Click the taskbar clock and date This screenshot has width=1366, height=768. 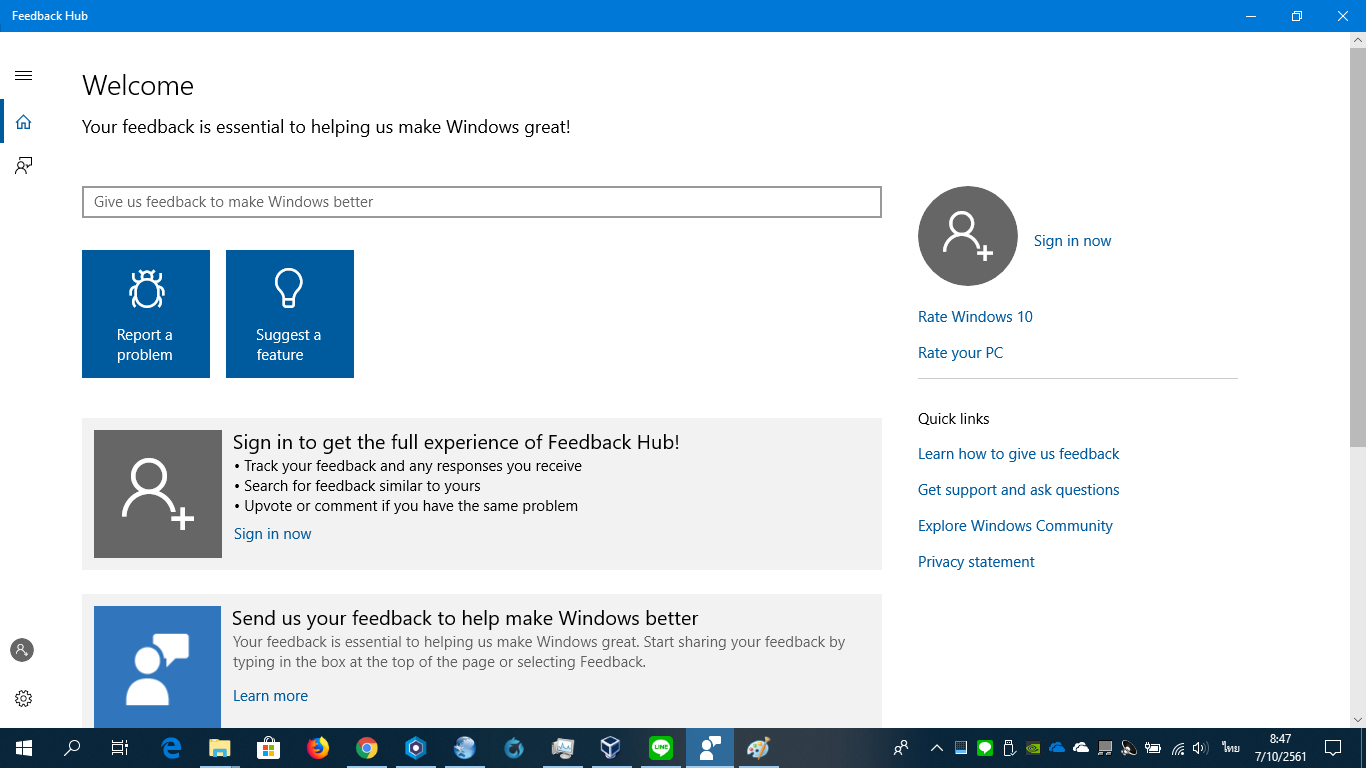click(1280, 748)
